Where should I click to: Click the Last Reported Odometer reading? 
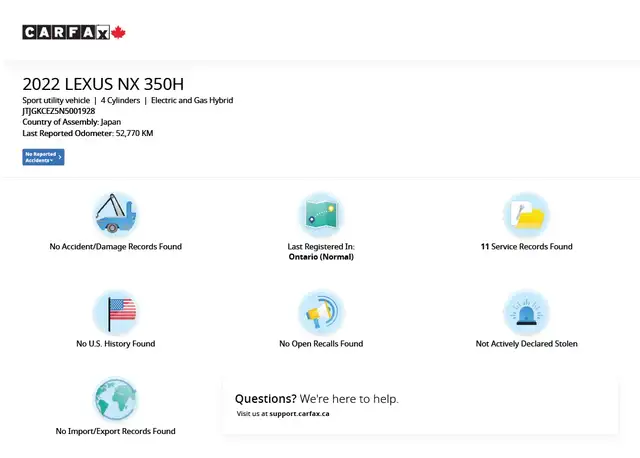[88, 133]
